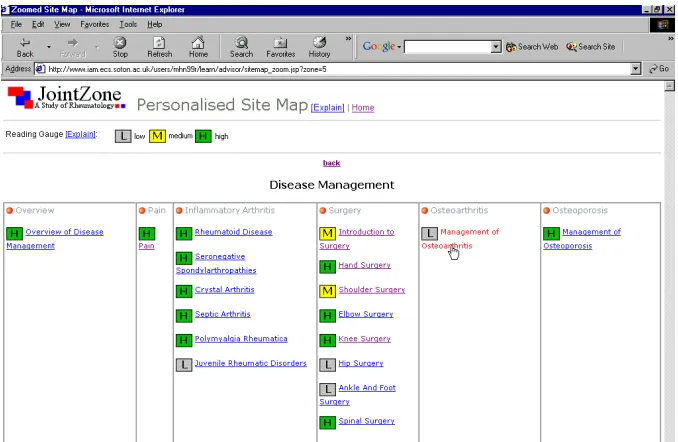Expand the address bar dropdown
This screenshot has width=678, height=442.
tap(635, 69)
